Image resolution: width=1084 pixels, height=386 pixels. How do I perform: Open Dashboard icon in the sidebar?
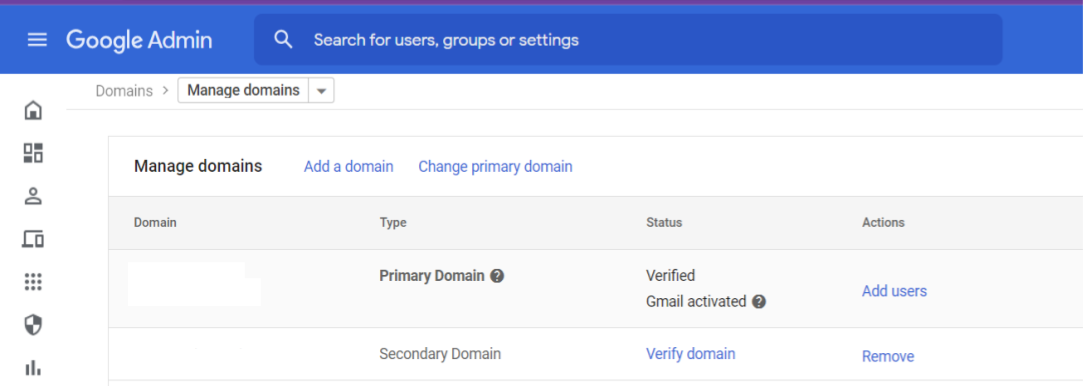point(33,153)
